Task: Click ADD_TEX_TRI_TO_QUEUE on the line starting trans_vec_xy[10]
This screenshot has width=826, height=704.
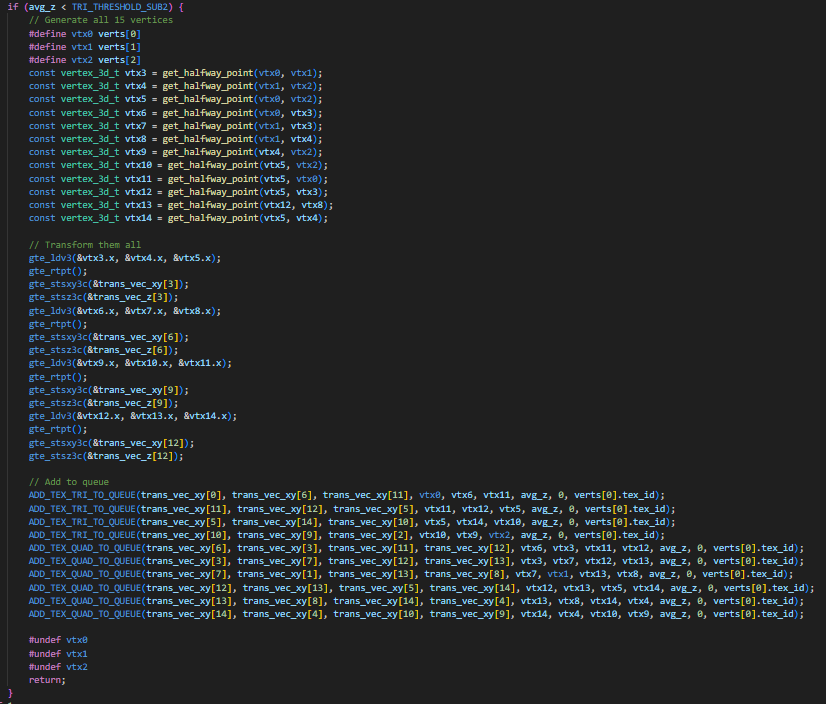Action: point(82,535)
